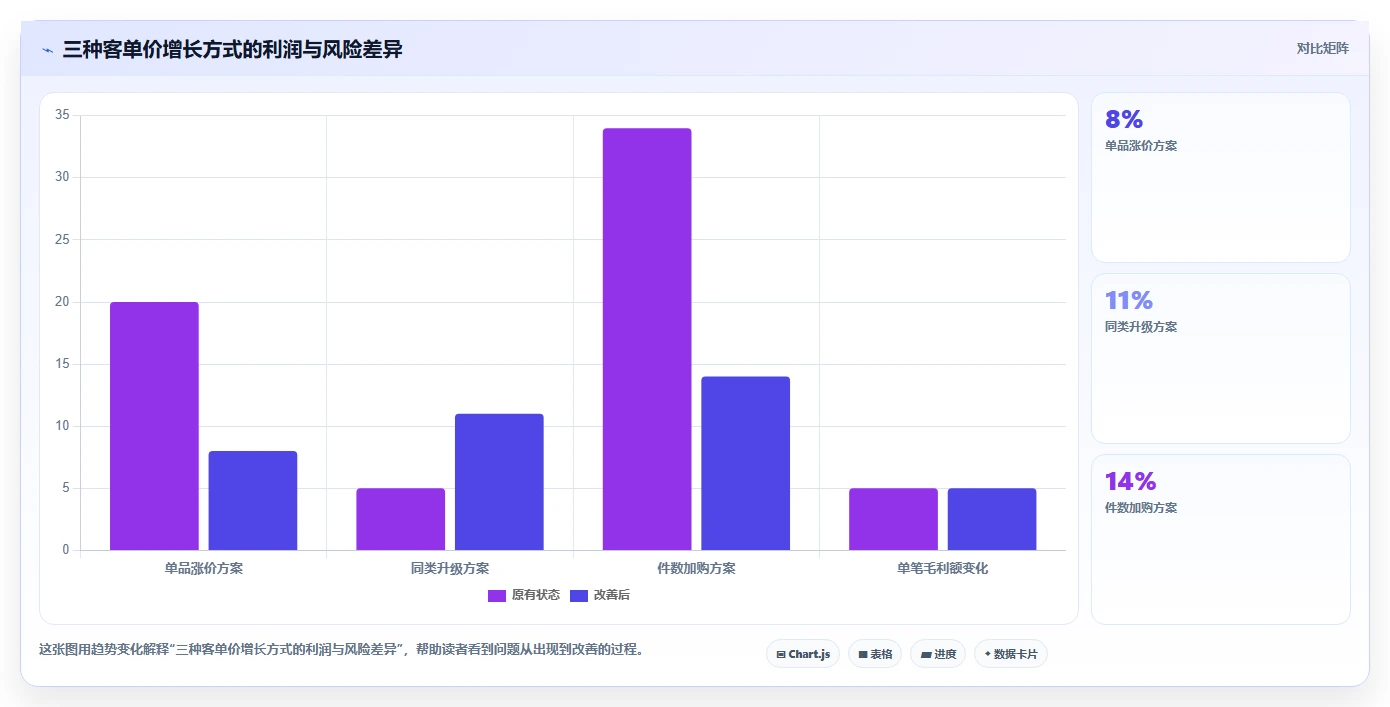The height and width of the screenshot is (707, 1390).
Task: Click the 35 y-axis tick label
Action: coord(62,115)
